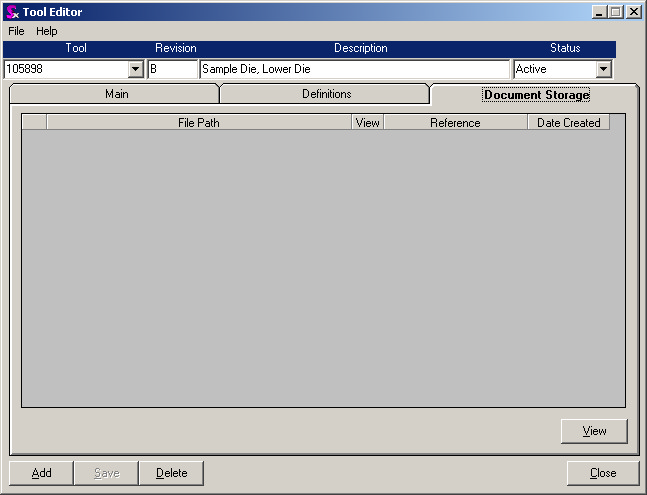Minimize the Tool Editor window
The image size is (647, 495).
pos(598,12)
